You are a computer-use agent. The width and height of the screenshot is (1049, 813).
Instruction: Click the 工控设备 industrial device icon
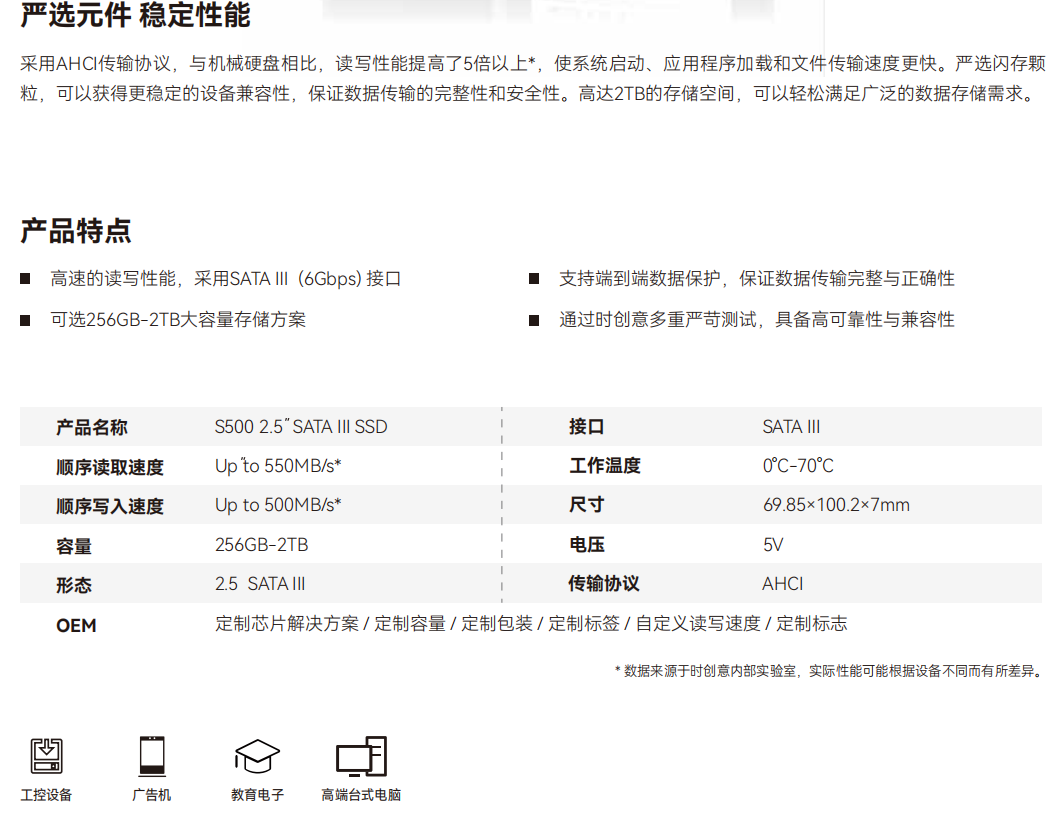click(x=46, y=757)
